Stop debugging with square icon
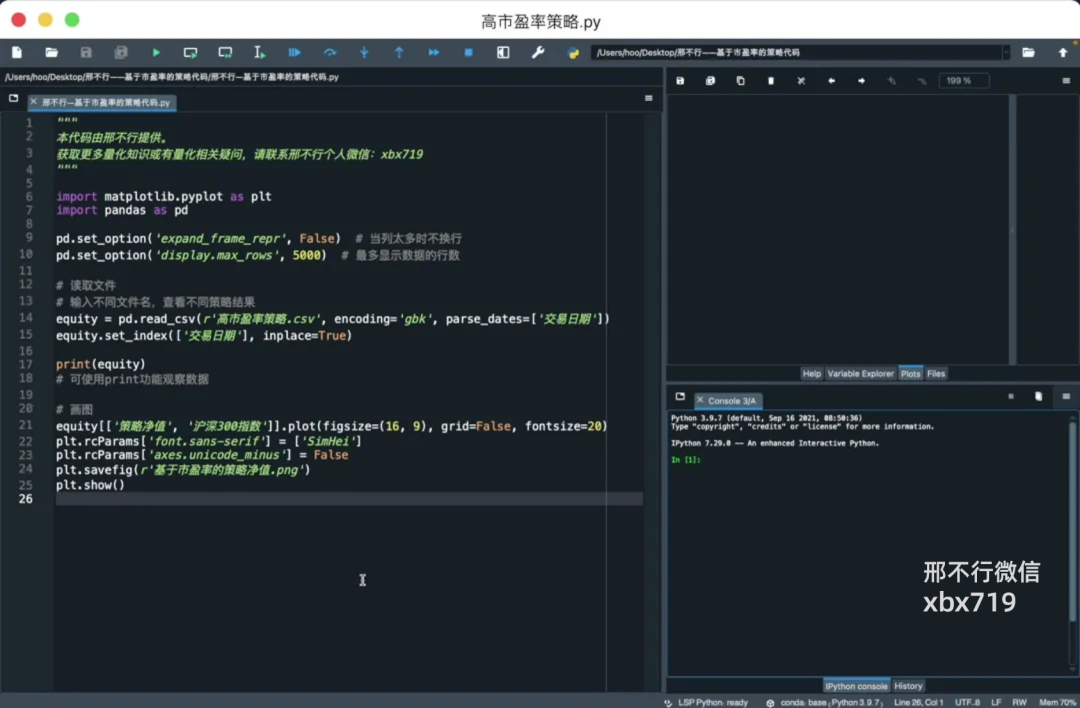Screen dimensions: 1080x708 [468, 52]
